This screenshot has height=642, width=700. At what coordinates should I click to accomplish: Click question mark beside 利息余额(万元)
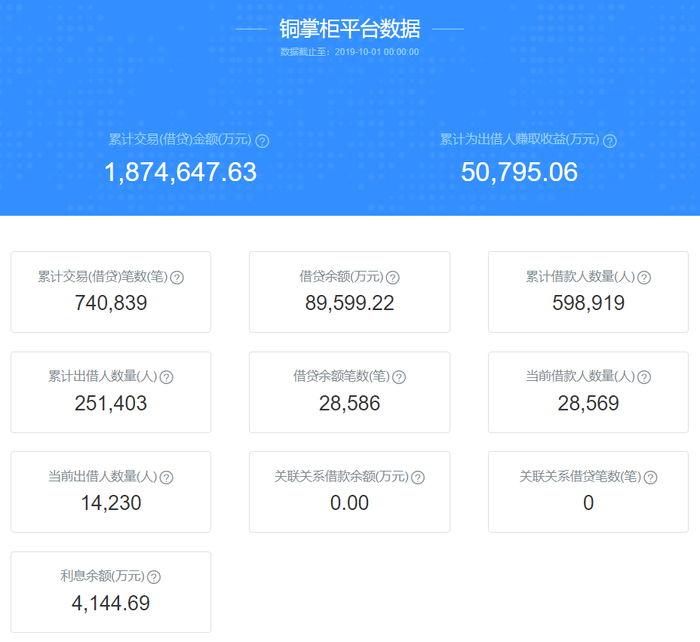tap(154, 577)
